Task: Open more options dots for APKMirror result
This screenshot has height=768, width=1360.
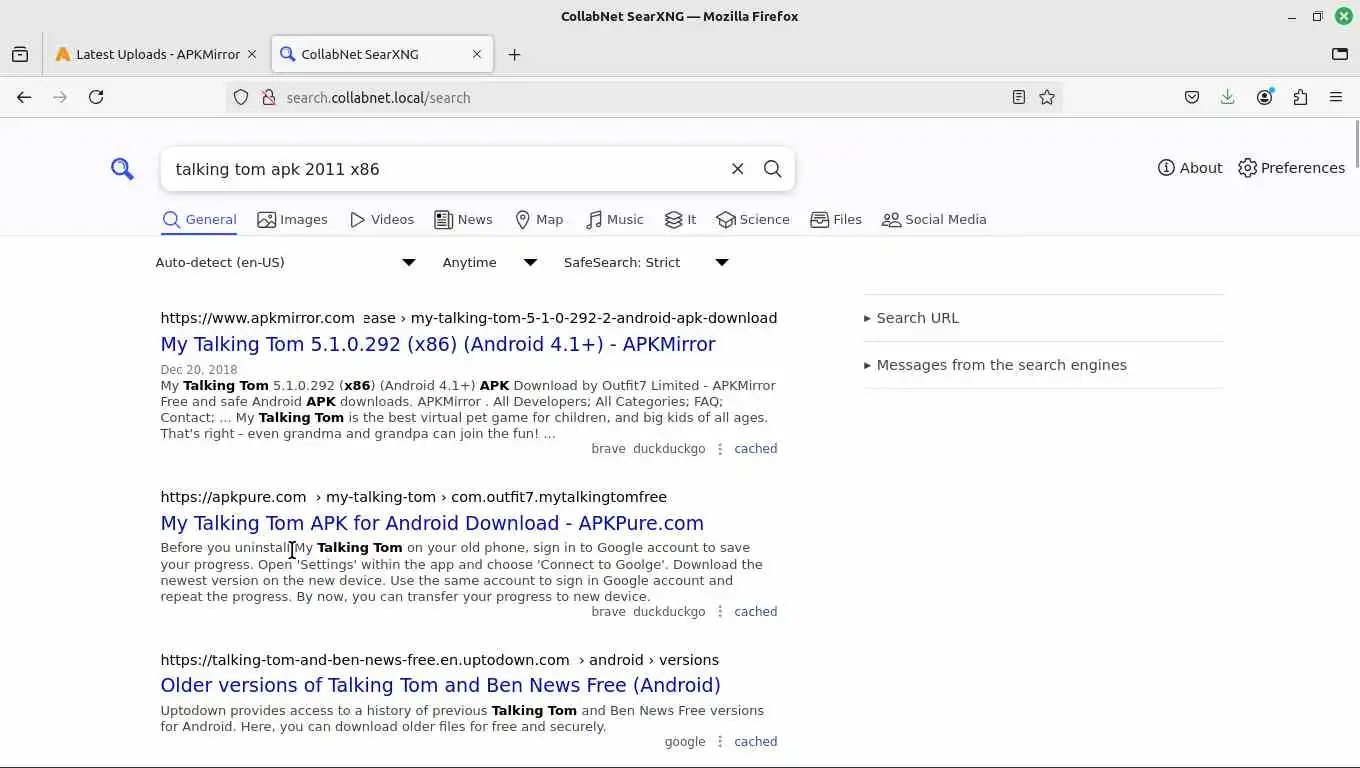Action: [x=720, y=449]
